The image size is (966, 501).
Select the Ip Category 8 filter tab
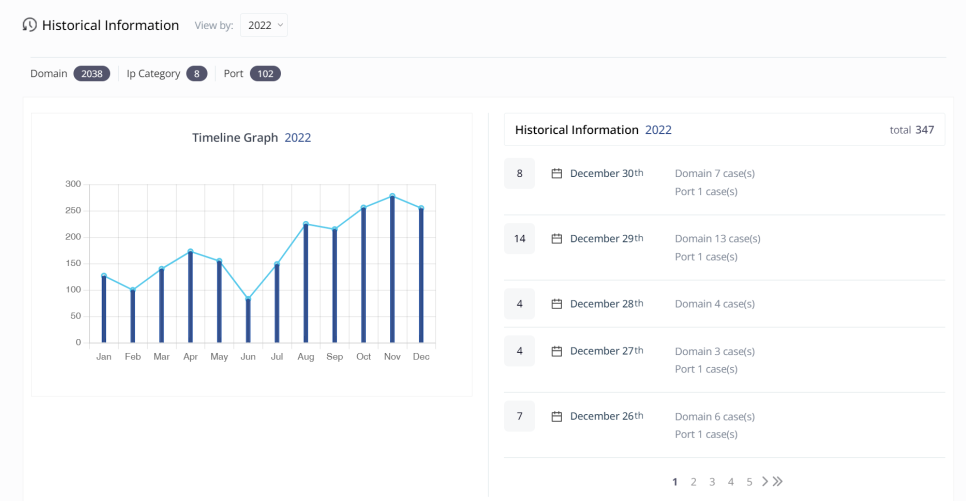click(x=166, y=73)
